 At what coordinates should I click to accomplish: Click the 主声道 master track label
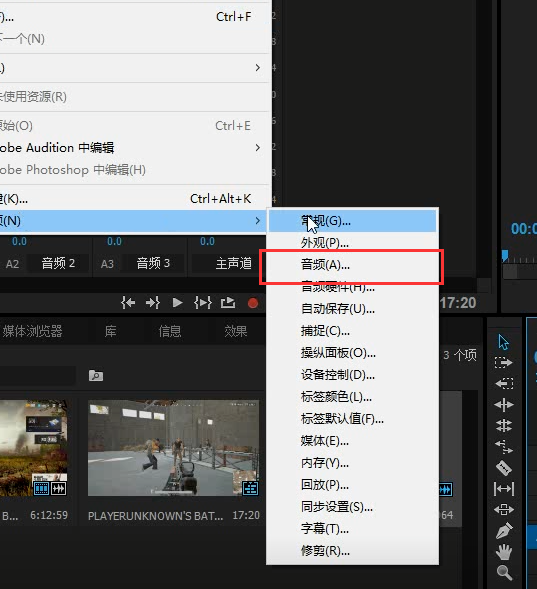(x=234, y=263)
